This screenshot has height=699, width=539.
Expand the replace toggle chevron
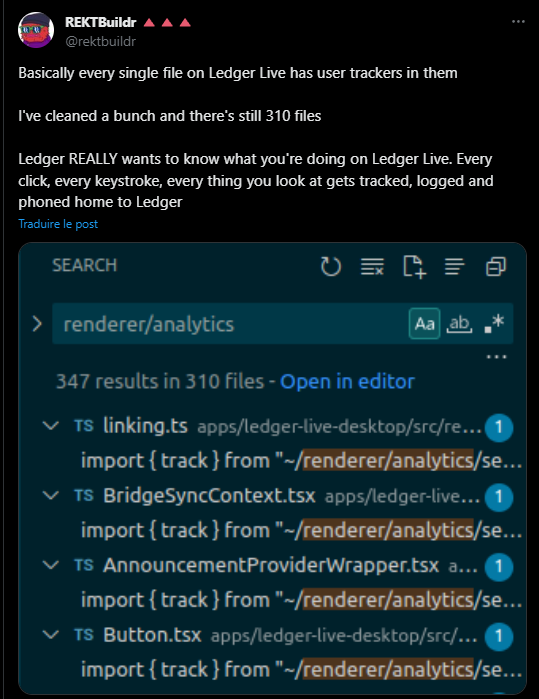[37, 324]
